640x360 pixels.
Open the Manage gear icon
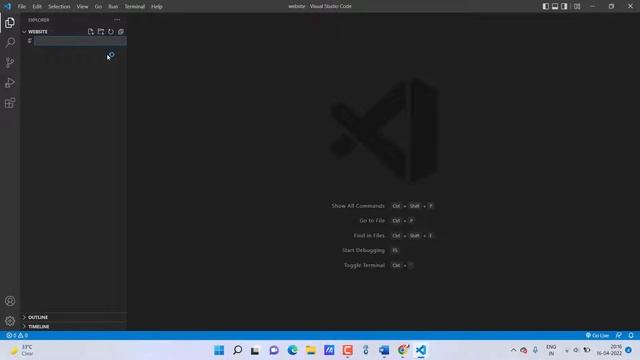click(10, 321)
